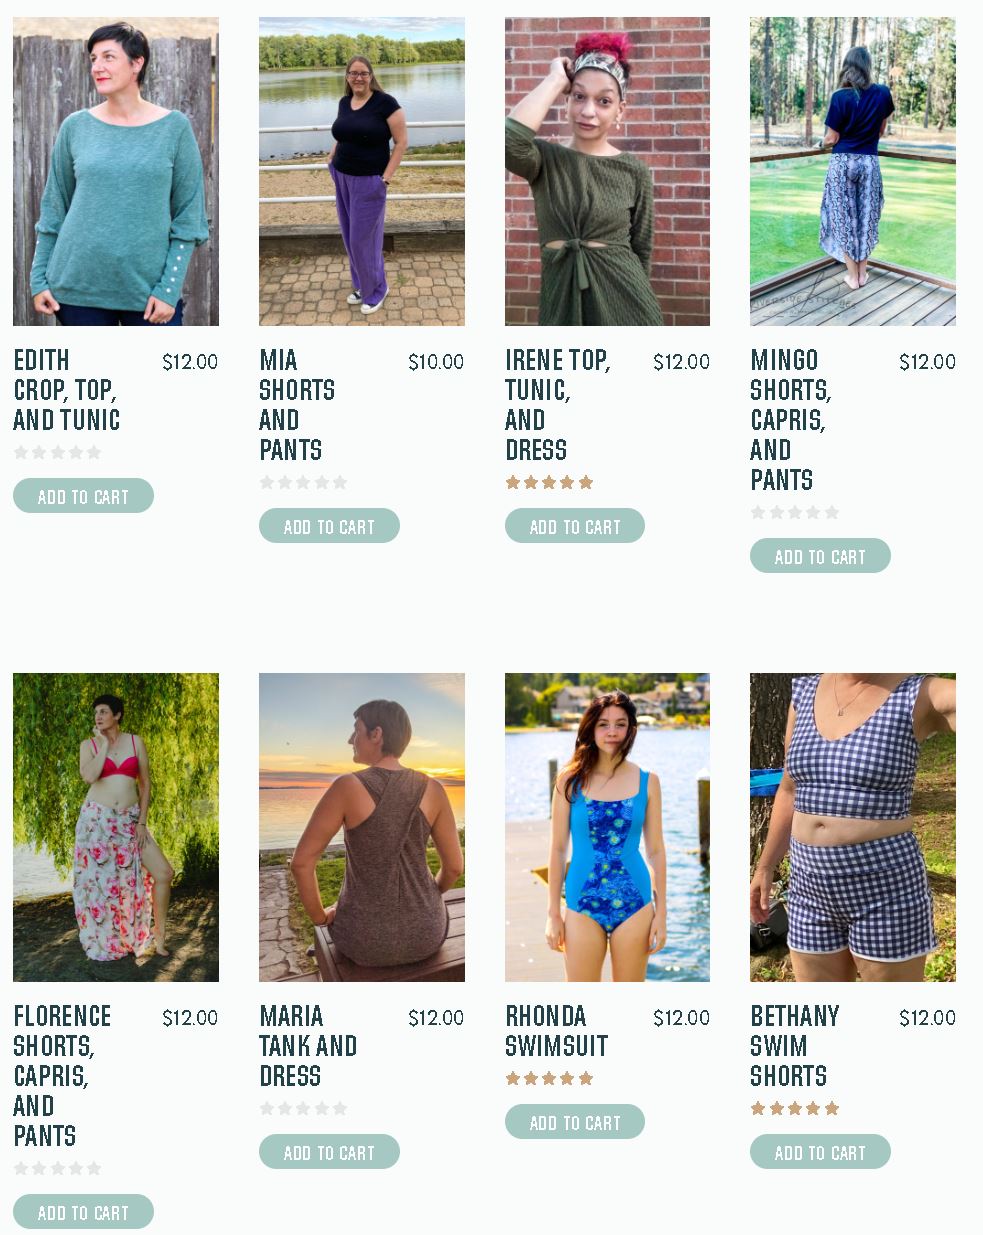983x1235 pixels.
Task: View the Irene Top green dress photo
Action: tap(607, 171)
